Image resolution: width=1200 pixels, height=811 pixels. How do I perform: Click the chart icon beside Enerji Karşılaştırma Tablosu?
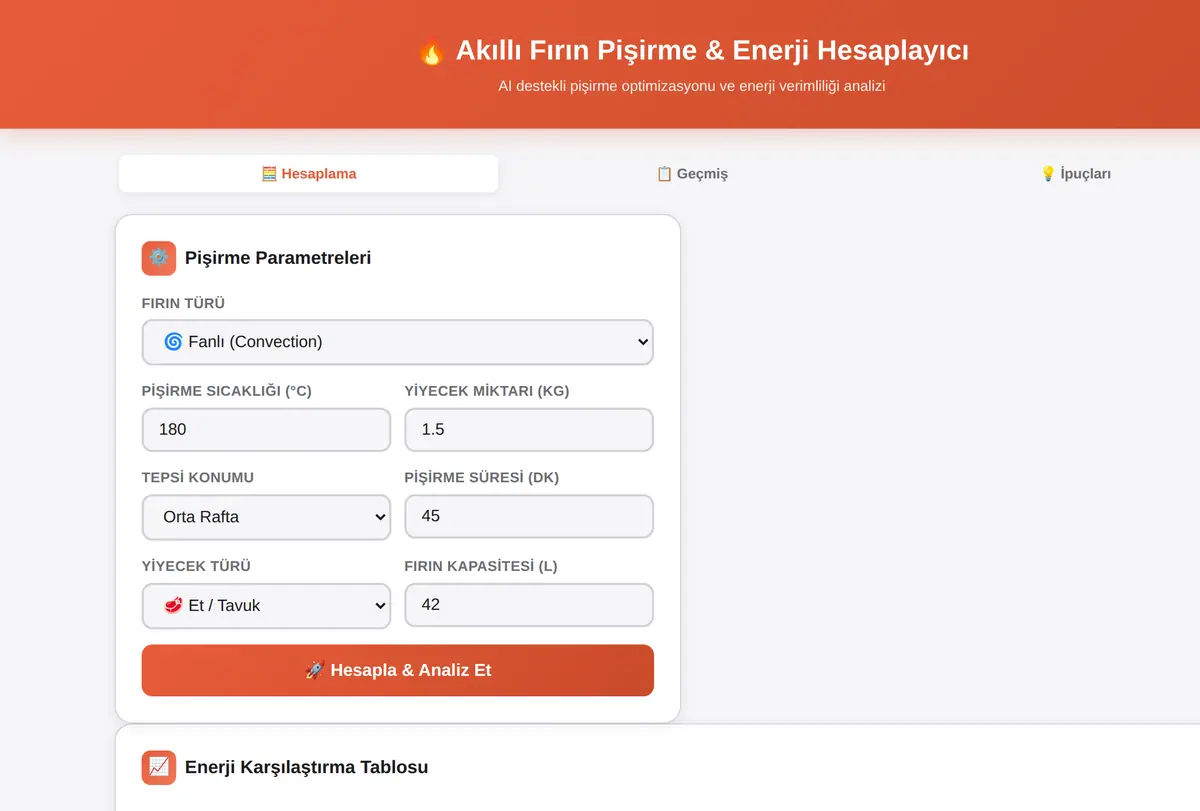(159, 768)
